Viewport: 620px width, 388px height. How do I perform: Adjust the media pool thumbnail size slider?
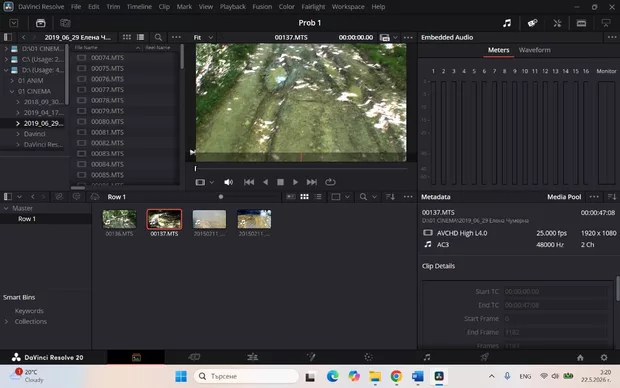pos(221,197)
